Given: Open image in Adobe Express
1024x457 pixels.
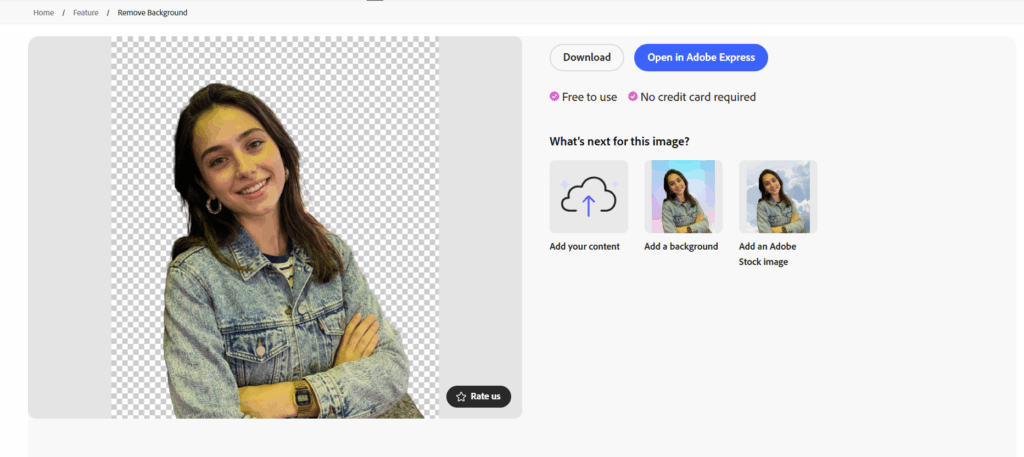Looking at the screenshot, I should point(701,57).
